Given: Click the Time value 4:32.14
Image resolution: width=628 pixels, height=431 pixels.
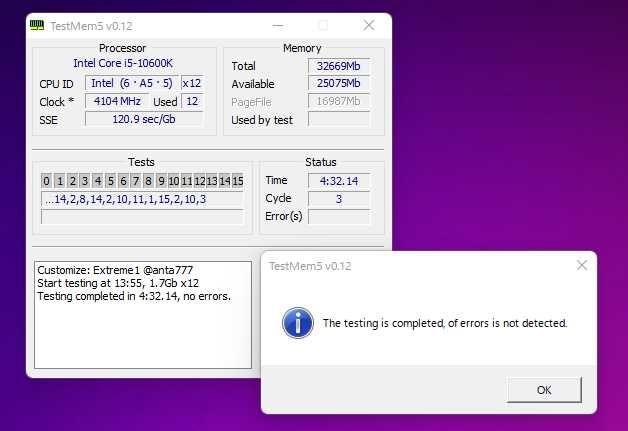Looking at the screenshot, I should pyautogui.click(x=339, y=181).
